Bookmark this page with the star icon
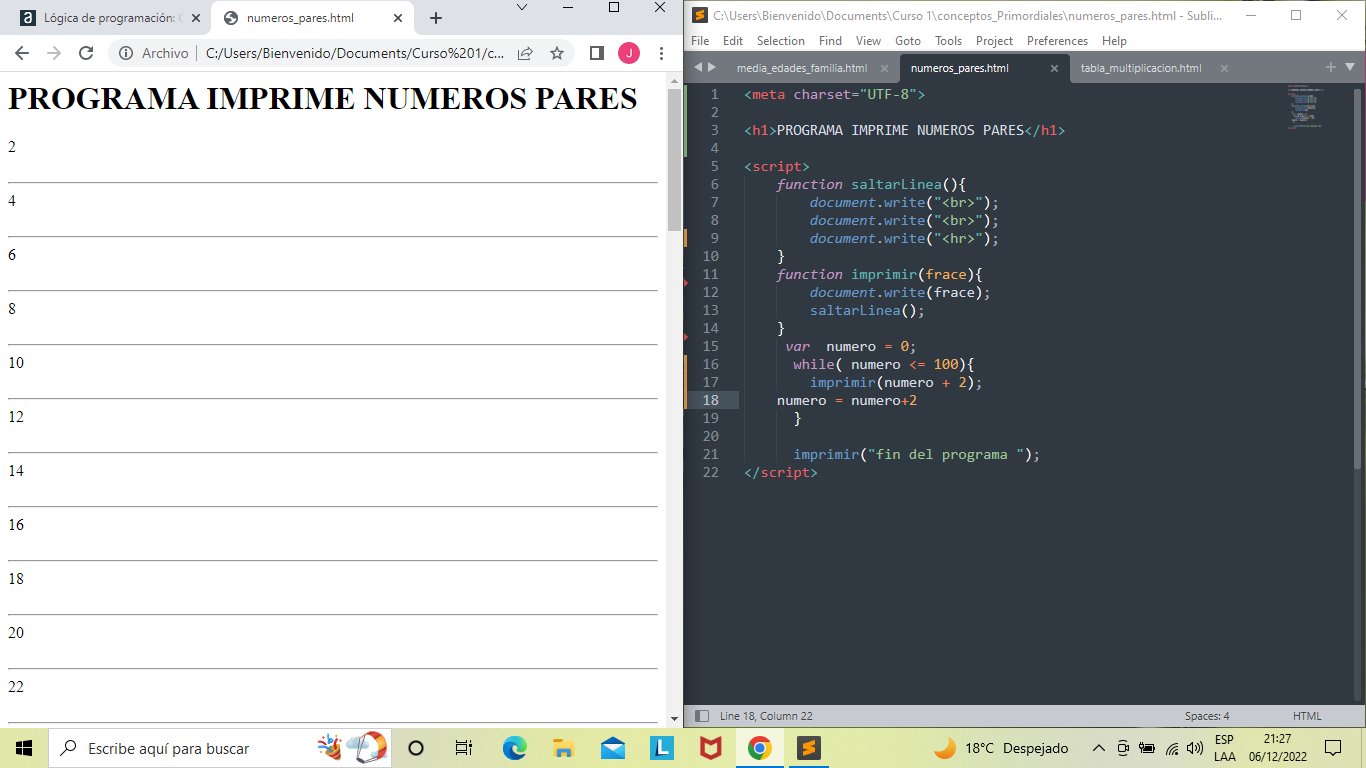This screenshot has width=1366, height=768. point(557,53)
